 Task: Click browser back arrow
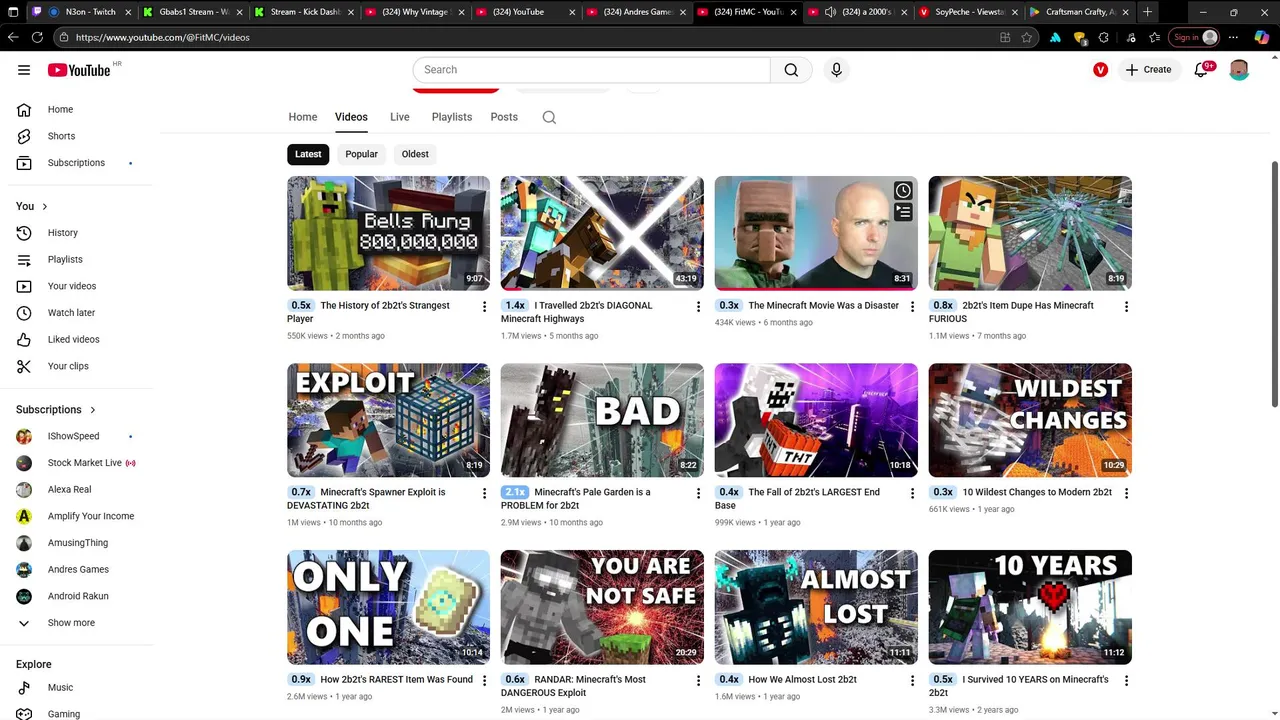13,37
